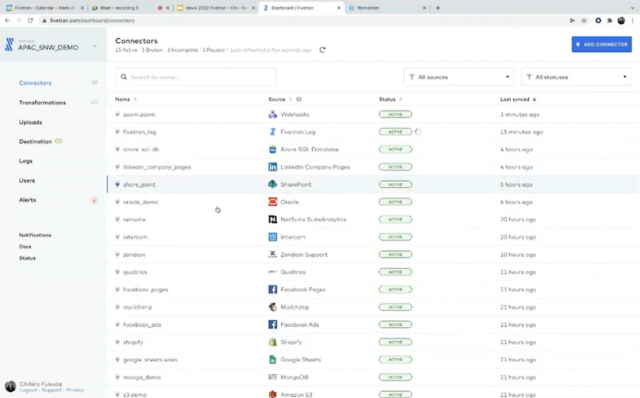Switch to the Worksheet browser tab
The image size is (640, 398).
(386, 8)
